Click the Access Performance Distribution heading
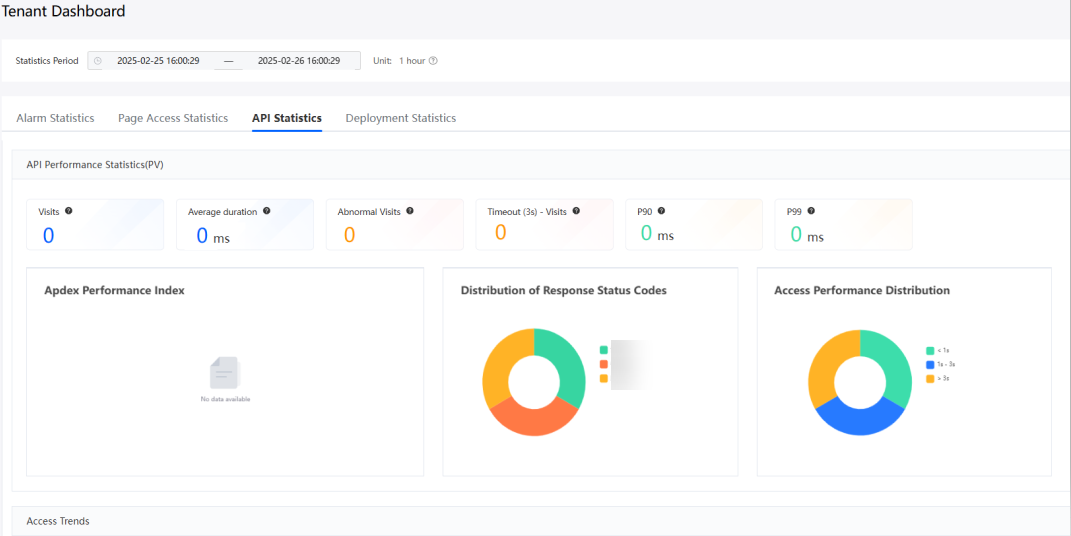 862,290
